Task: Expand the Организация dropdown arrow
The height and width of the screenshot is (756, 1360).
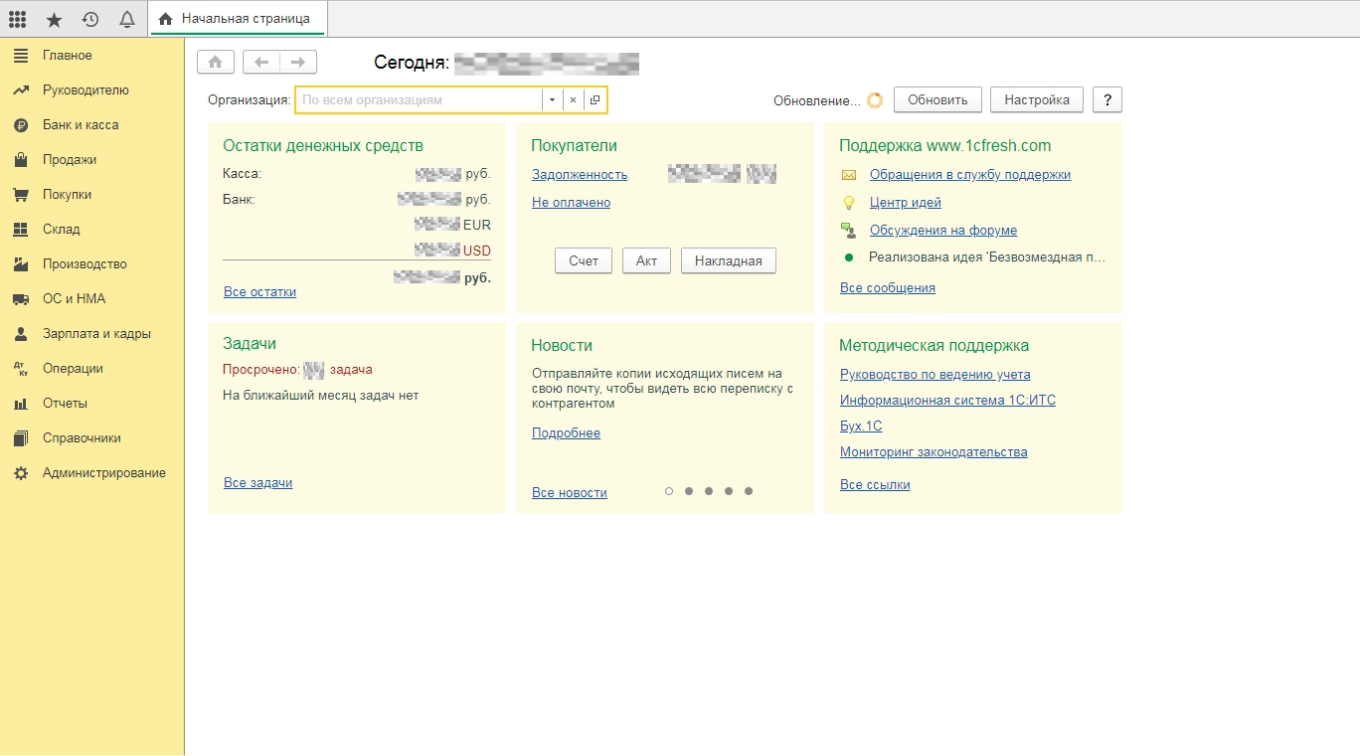Action: [552, 100]
